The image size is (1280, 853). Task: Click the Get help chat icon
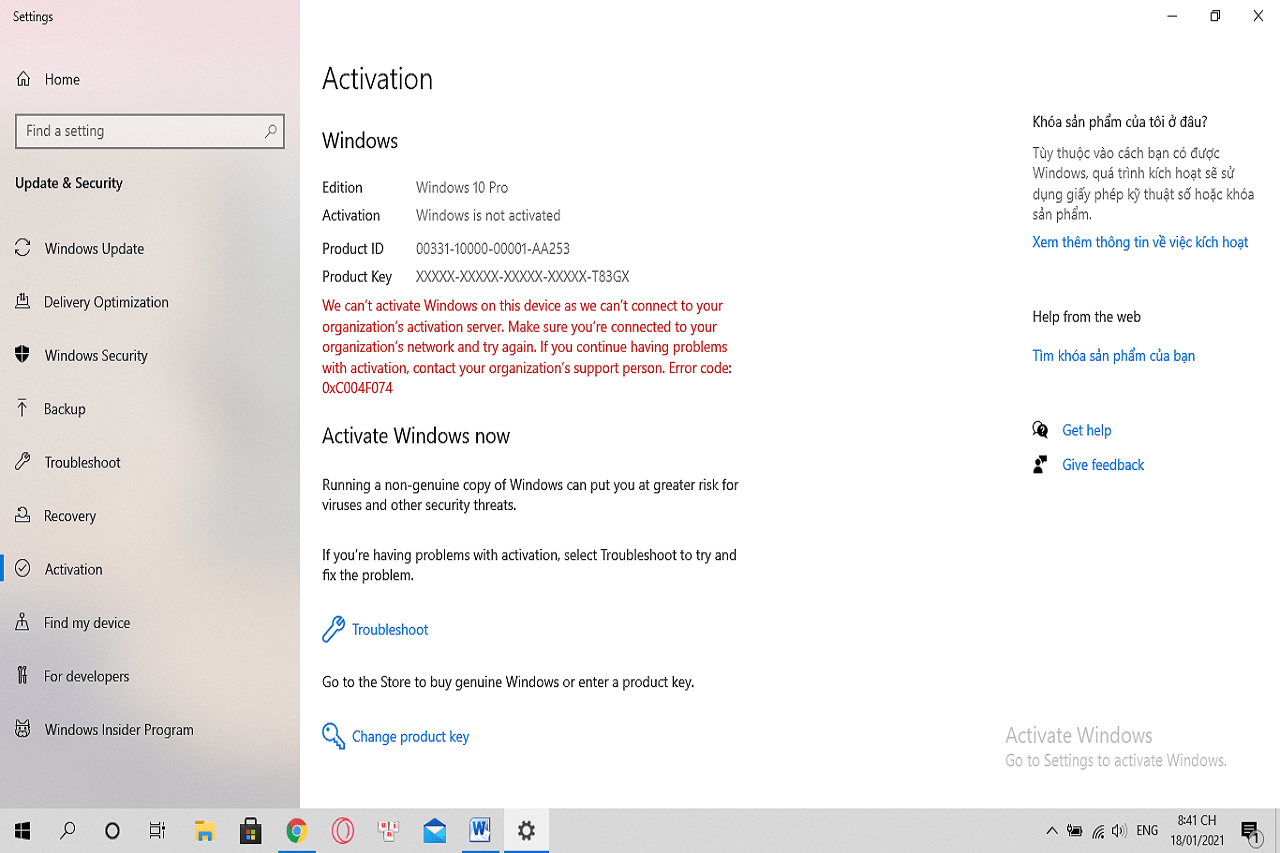1040,429
